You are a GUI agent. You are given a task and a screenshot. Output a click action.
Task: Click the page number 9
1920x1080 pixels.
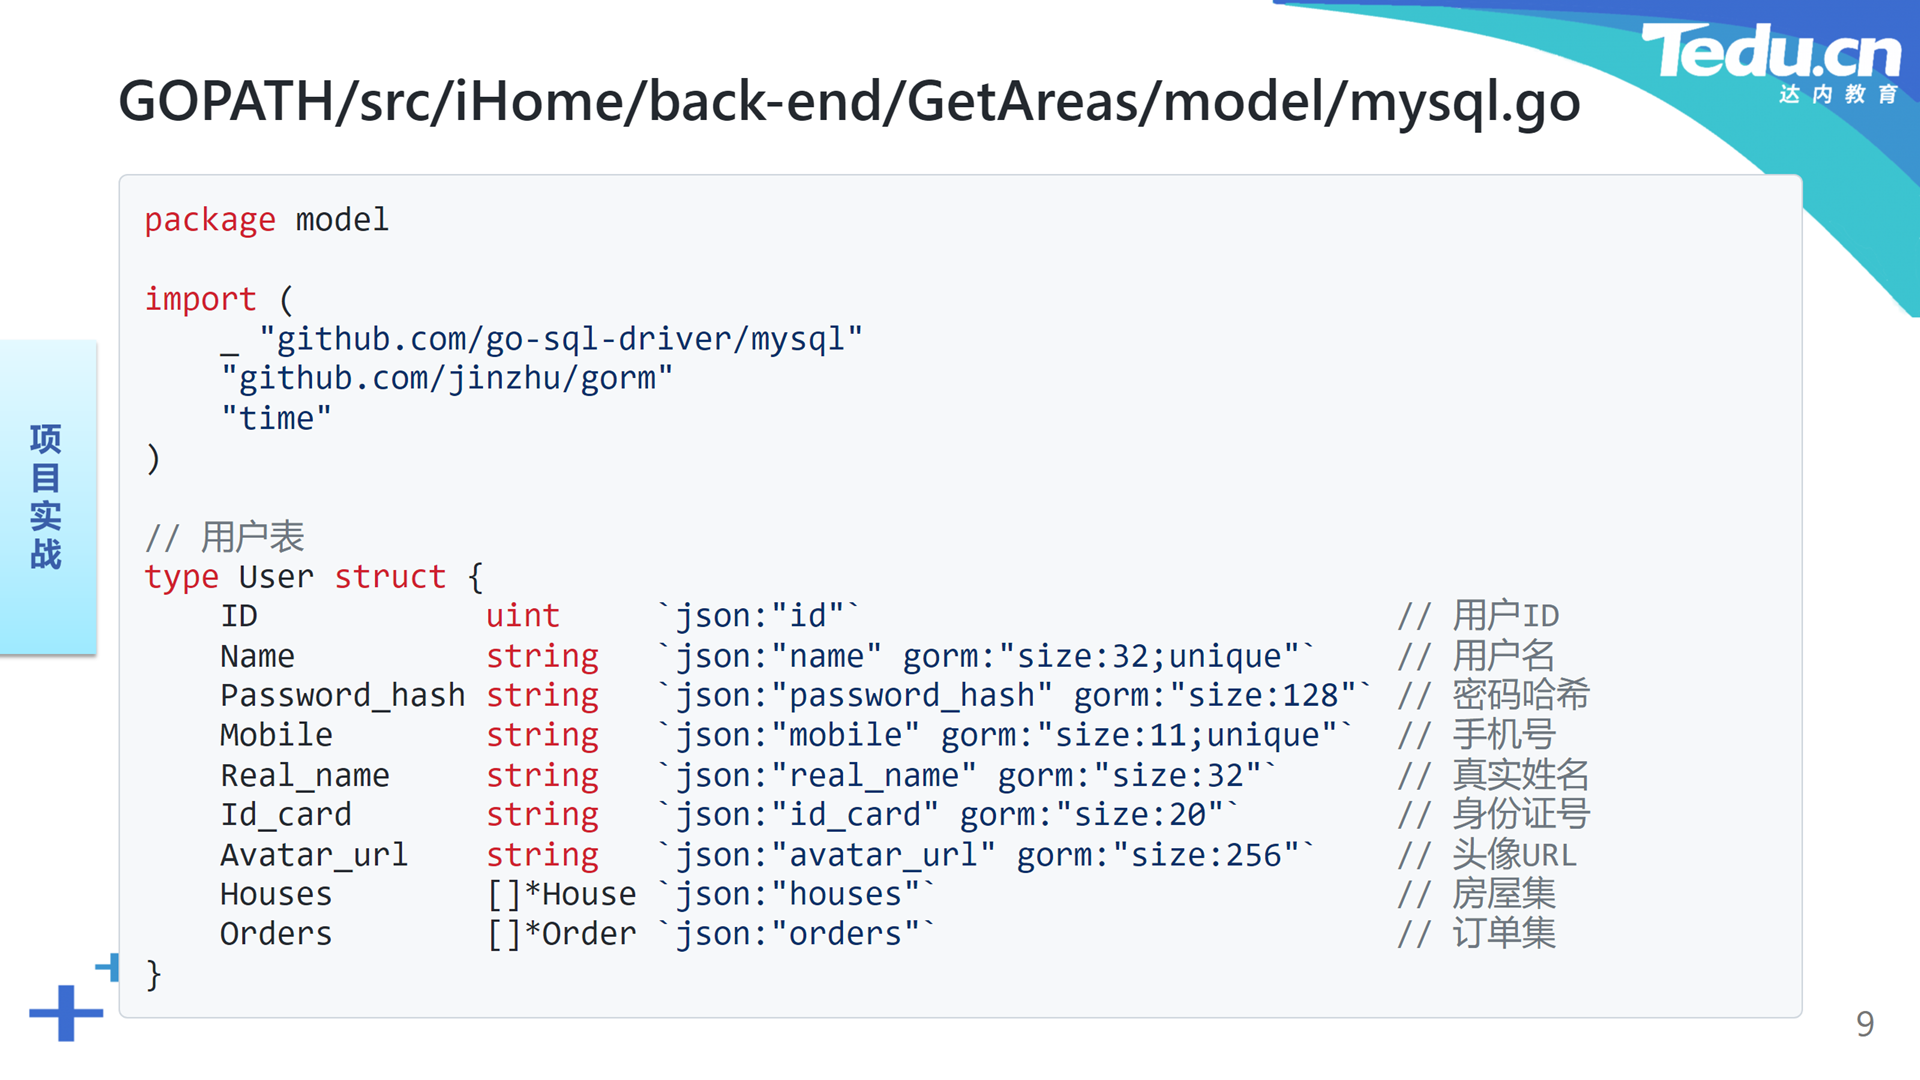[x=1865, y=1024]
